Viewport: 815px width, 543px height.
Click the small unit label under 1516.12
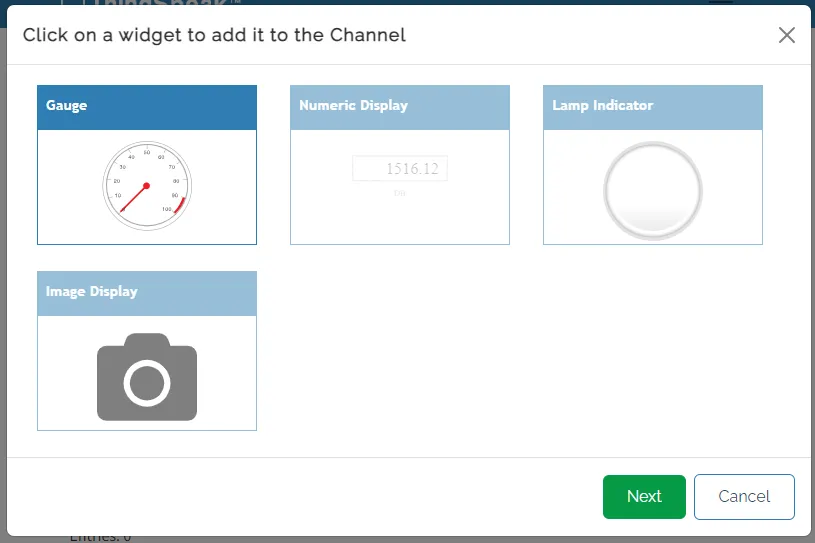click(399, 192)
